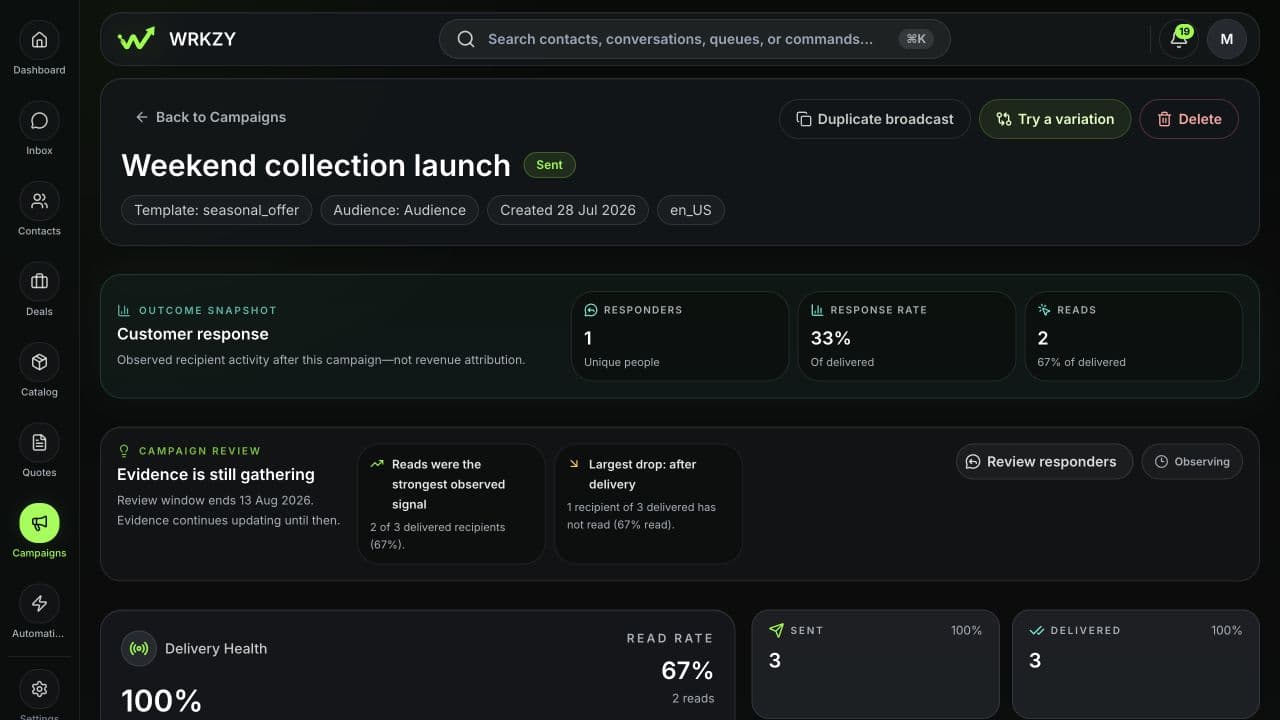Click the 2 reads text
The width and height of the screenshot is (1280, 720).
(x=693, y=698)
